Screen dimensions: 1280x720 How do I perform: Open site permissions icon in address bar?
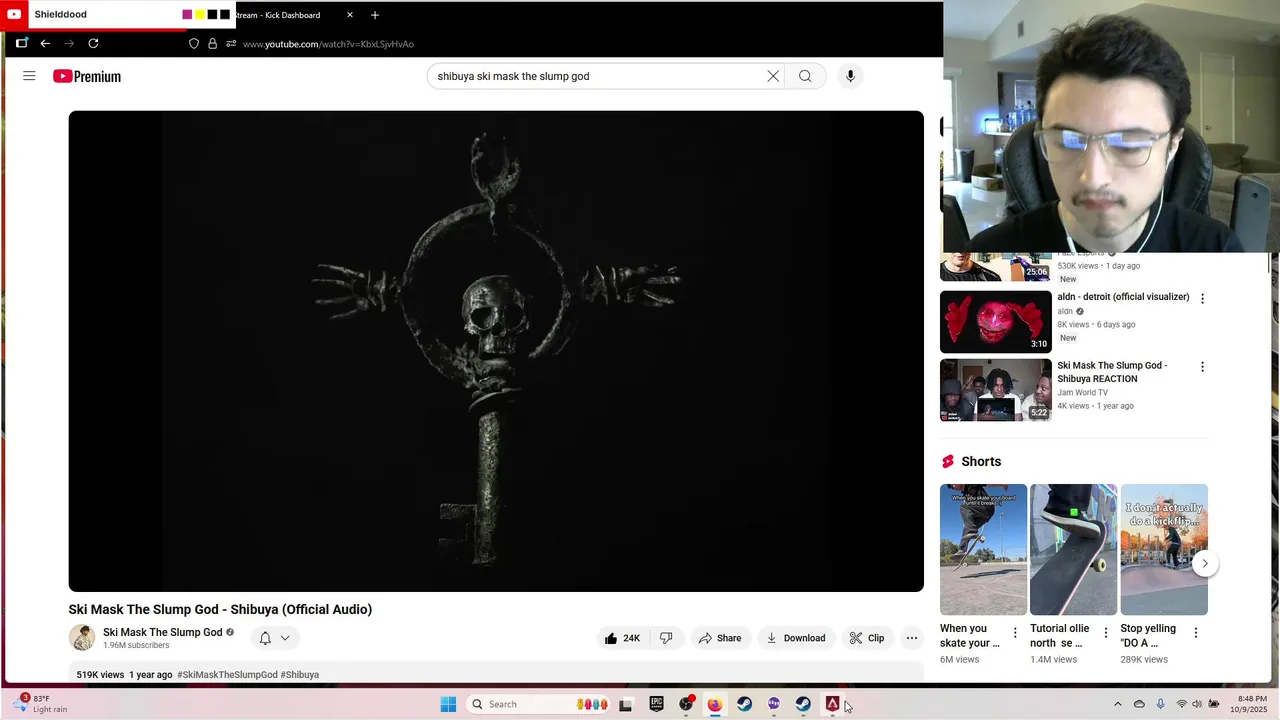[x=231, y=43]
